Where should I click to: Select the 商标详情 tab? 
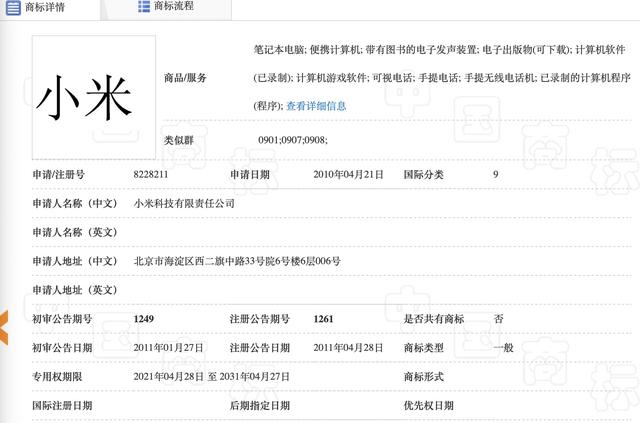[45, 7]
